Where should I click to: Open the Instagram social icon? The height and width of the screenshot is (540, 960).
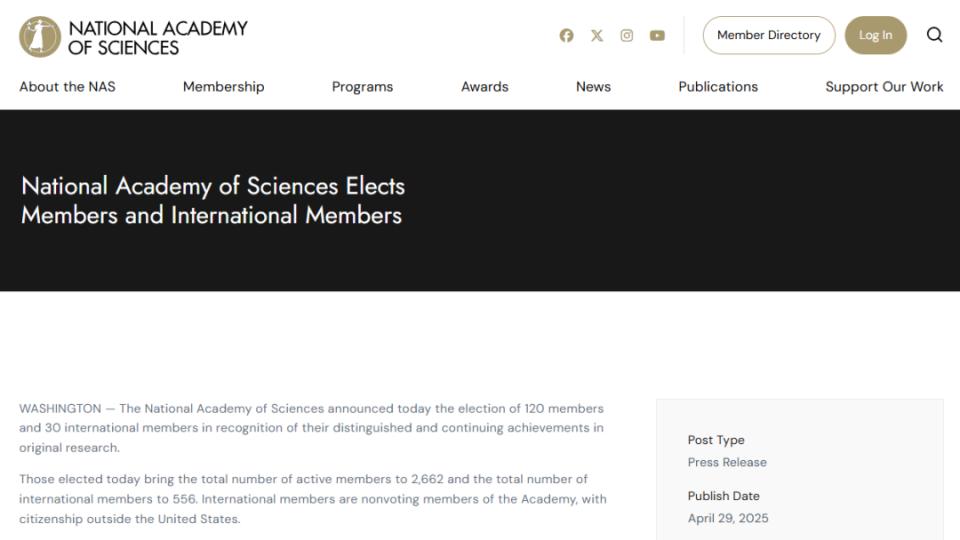tap(627, 36)
